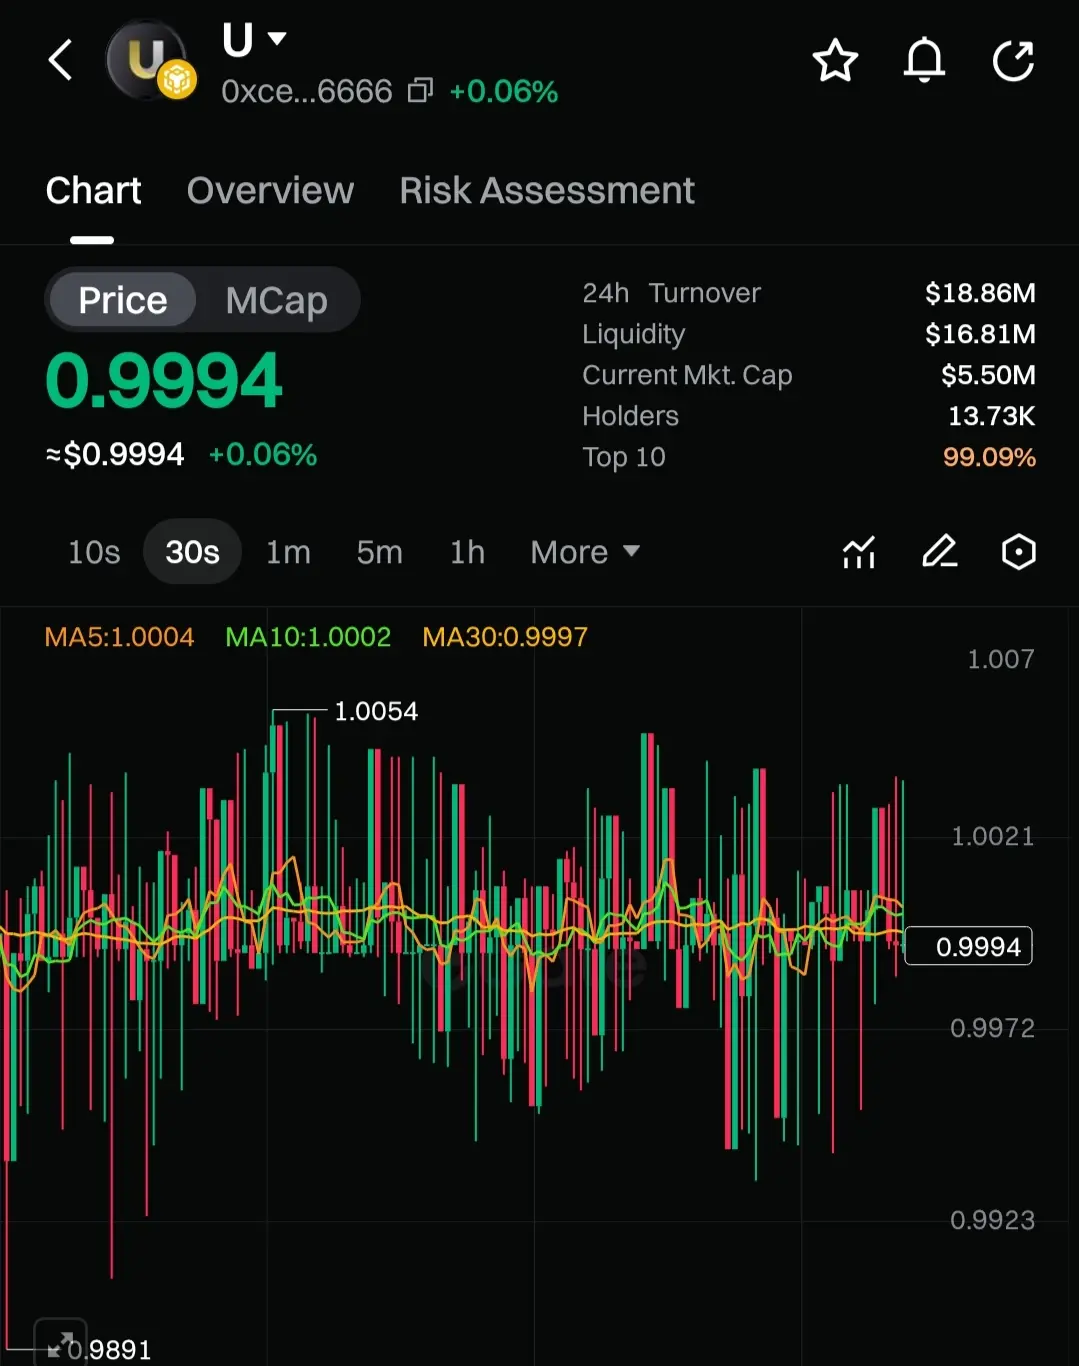This screenshot has height=1366, width=1079.
Task: Tap the Liquidity value $16.81M
Action: point(980,334)
